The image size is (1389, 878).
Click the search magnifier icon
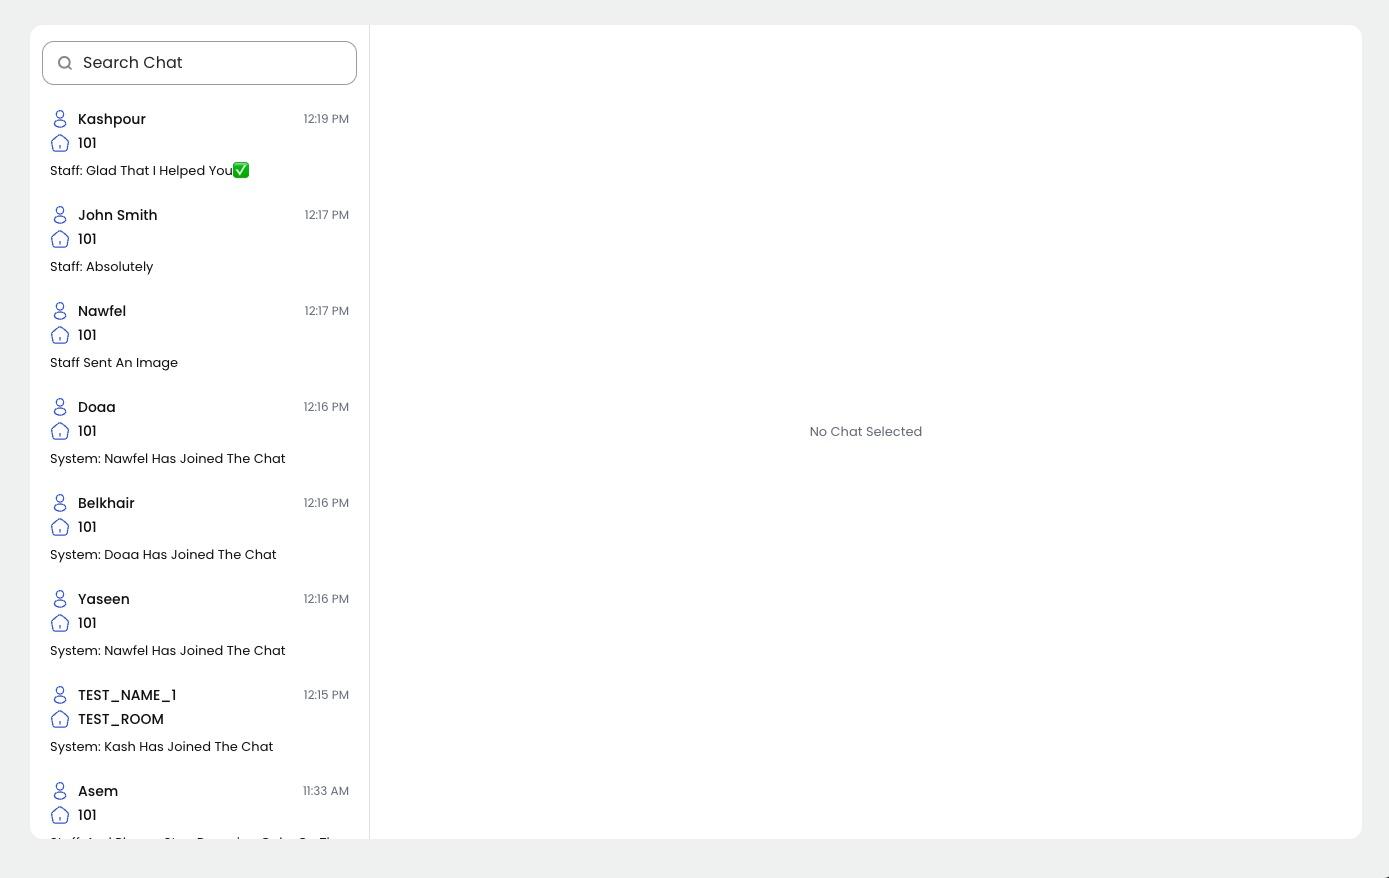tap(65, 63)
